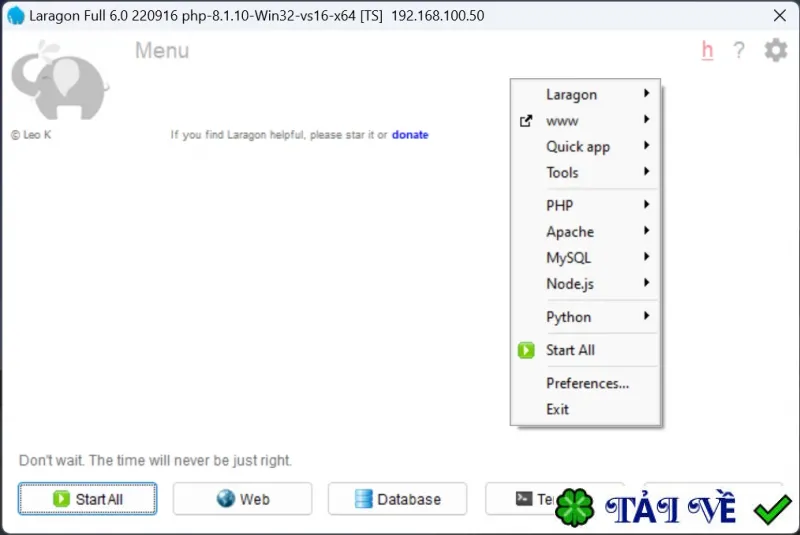The width and height of the screenshot is (800, 535).
Task: Click the database stack icon
Action: pos(363,498)
